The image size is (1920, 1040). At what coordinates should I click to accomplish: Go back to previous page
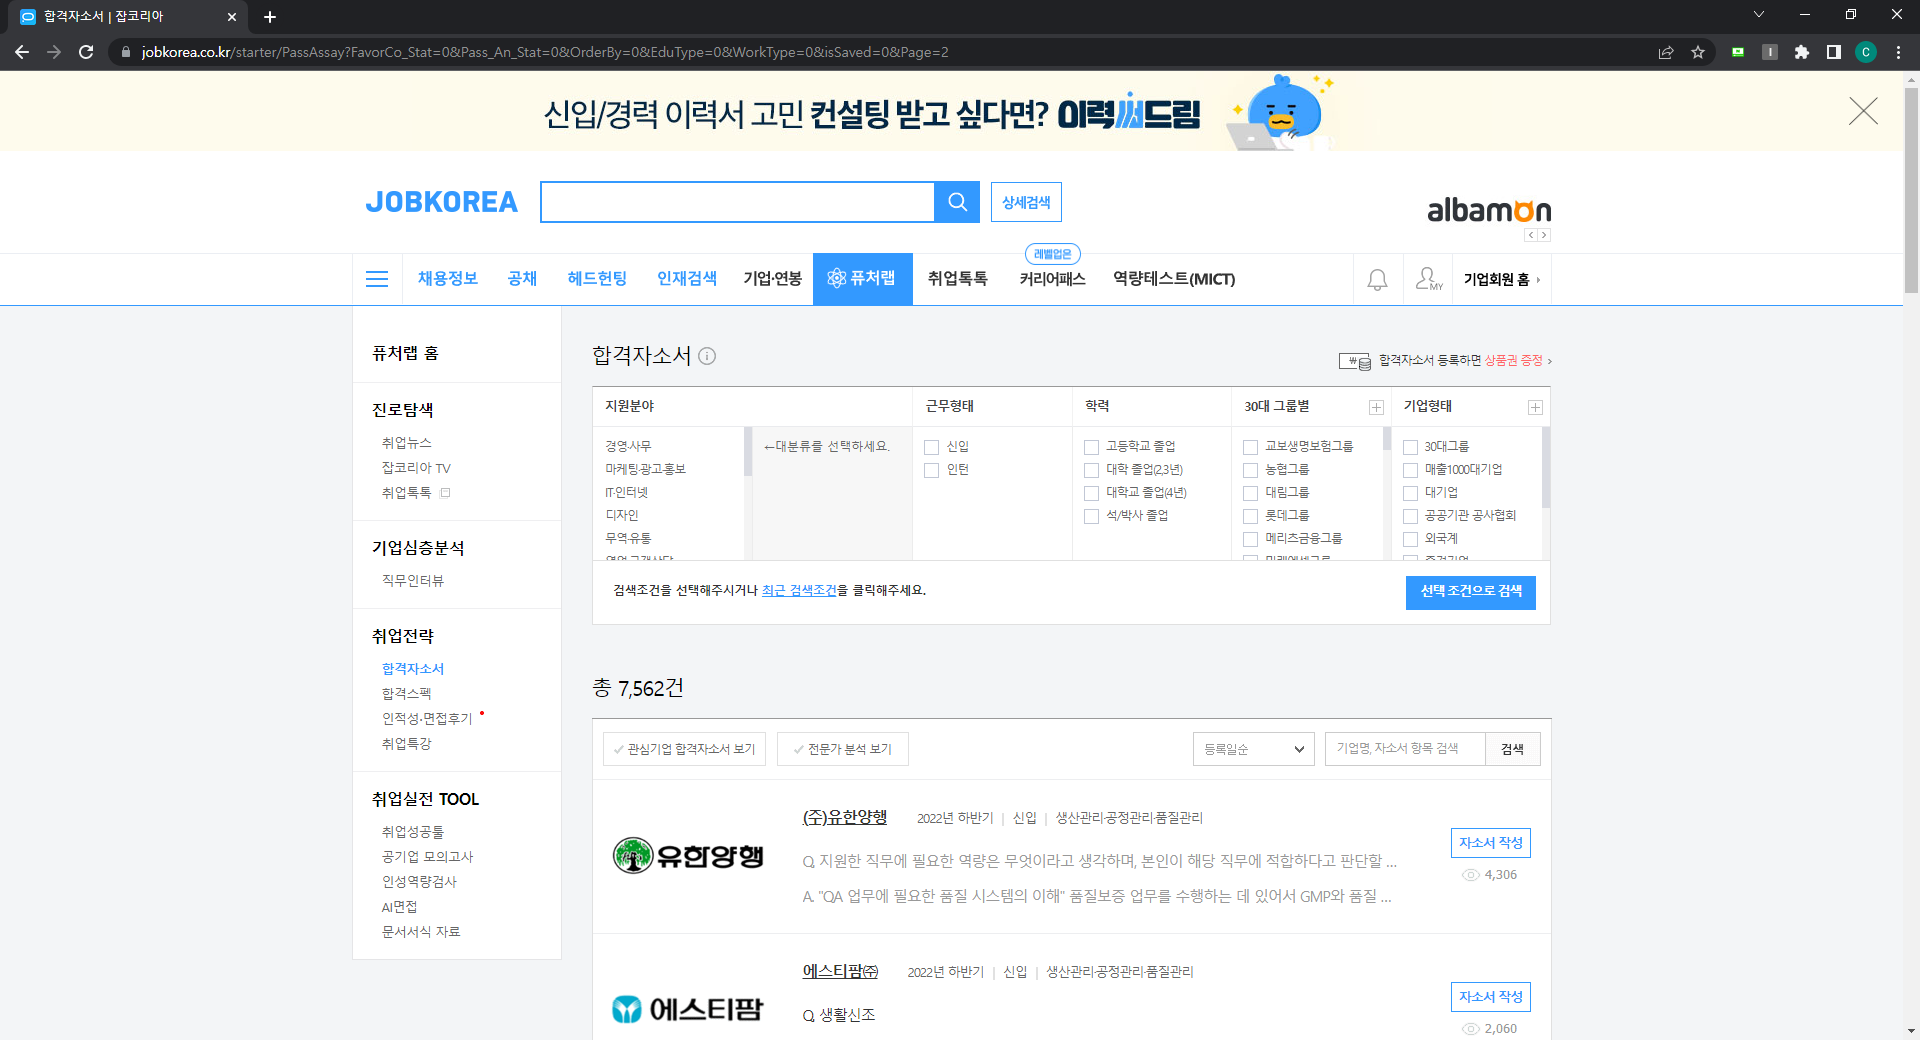(x=22, y=52)
